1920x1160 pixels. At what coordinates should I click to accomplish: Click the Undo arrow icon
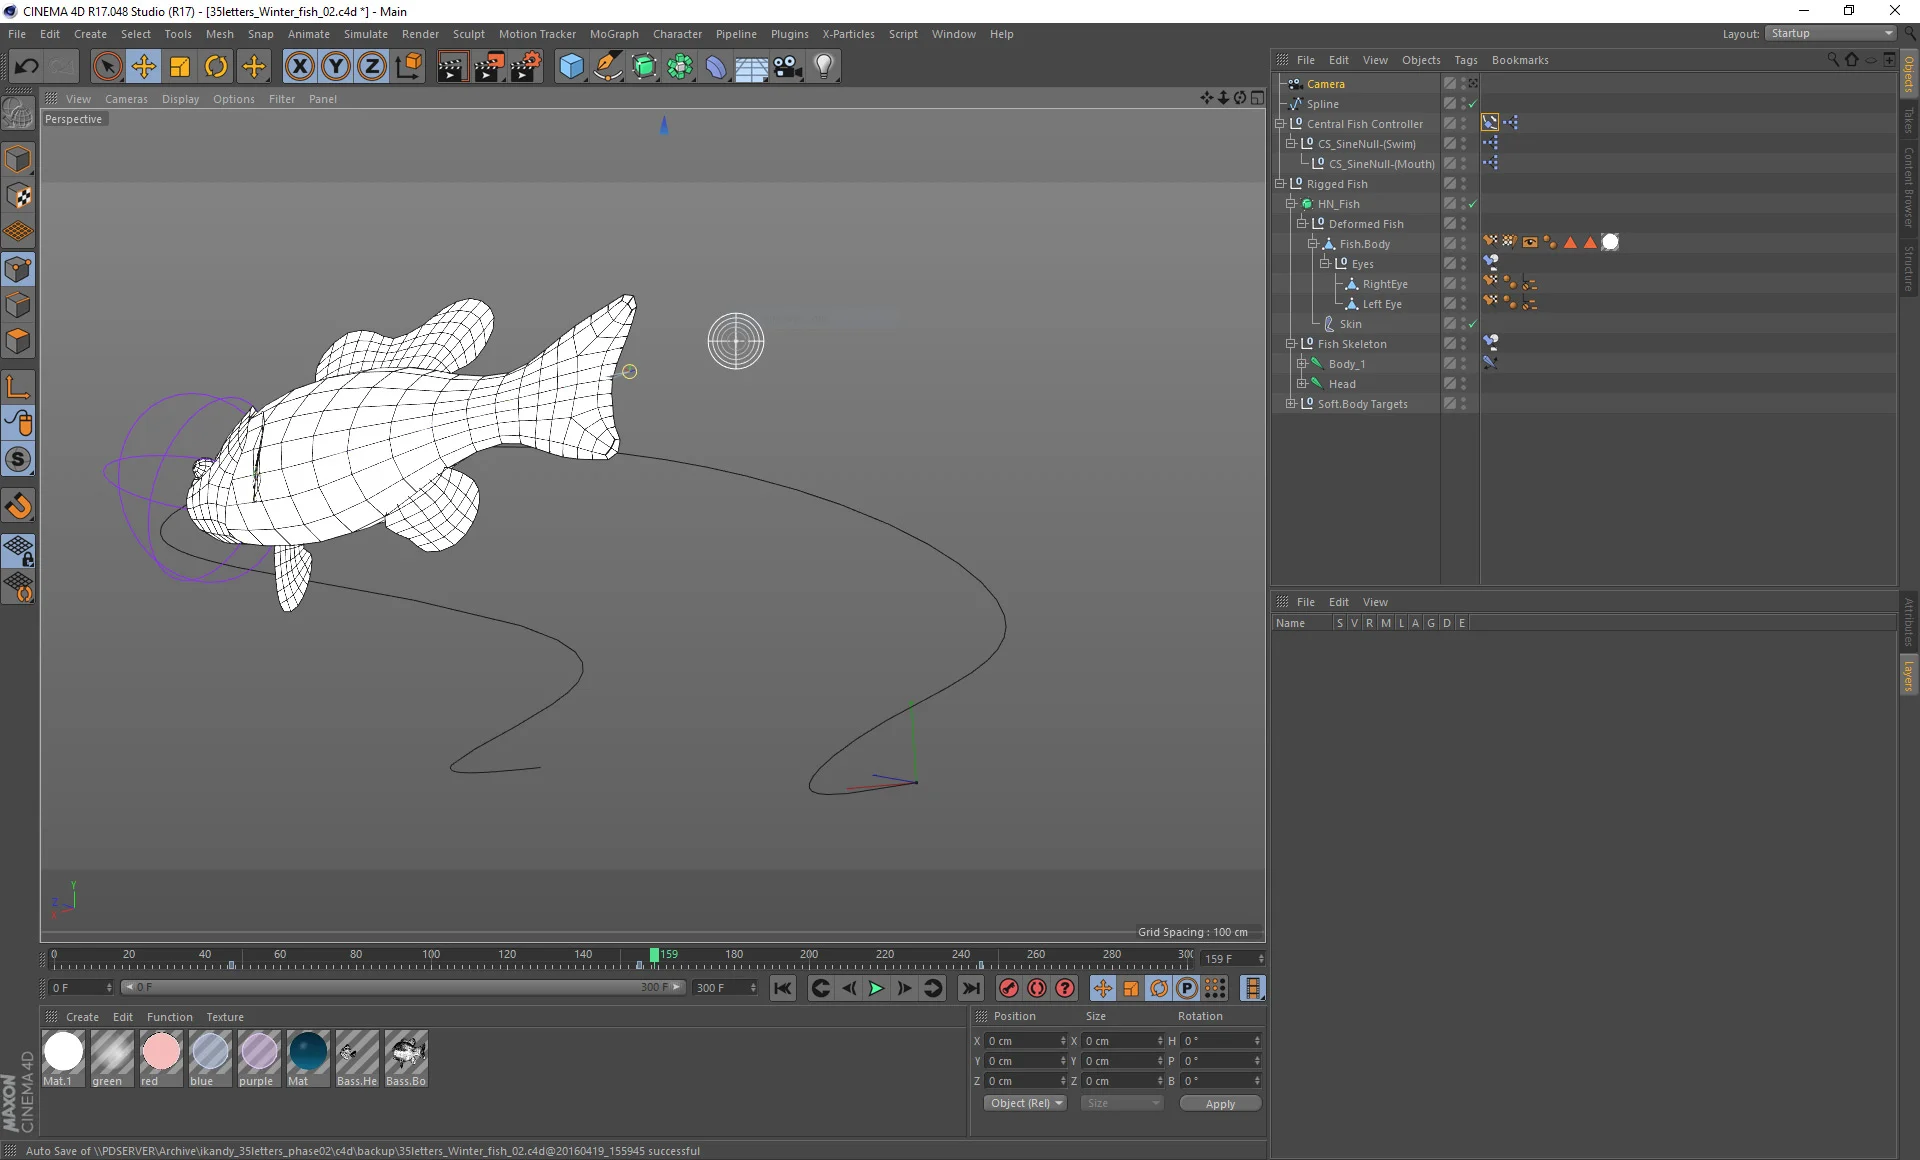tap(26, 67)
